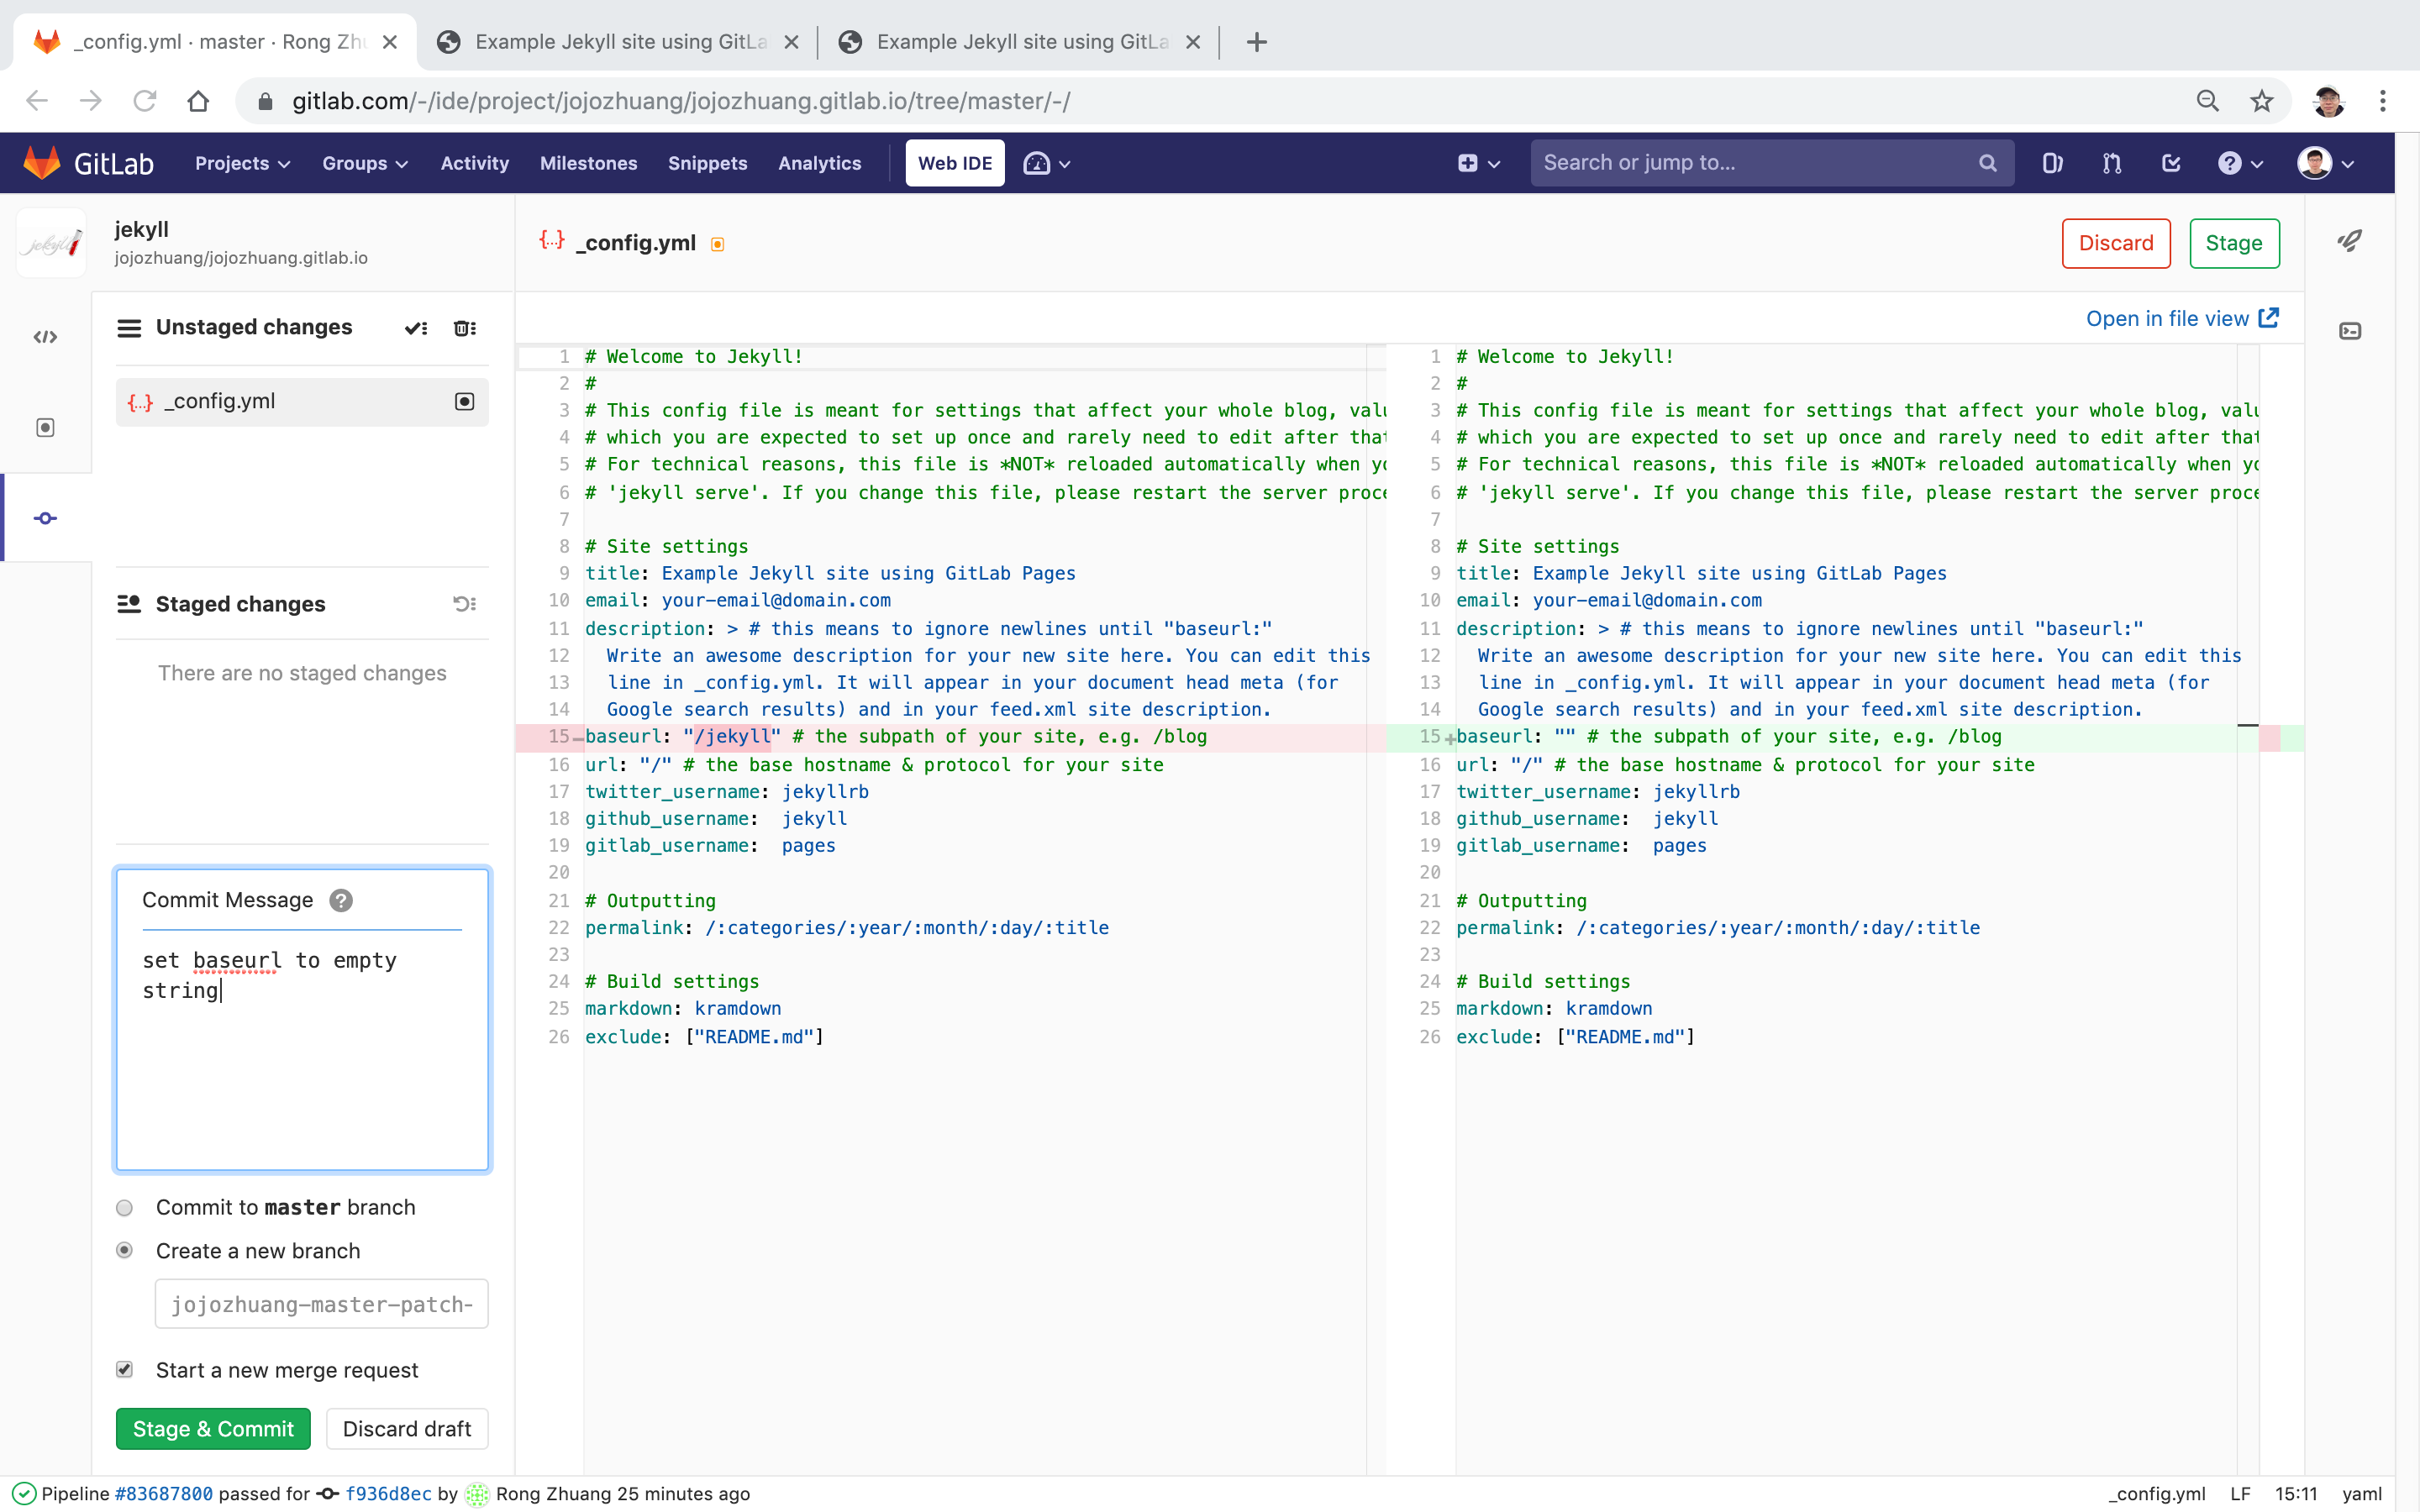
Task: Toggle Start a new merge request checkbox
Action: (x=124, y=1370)
